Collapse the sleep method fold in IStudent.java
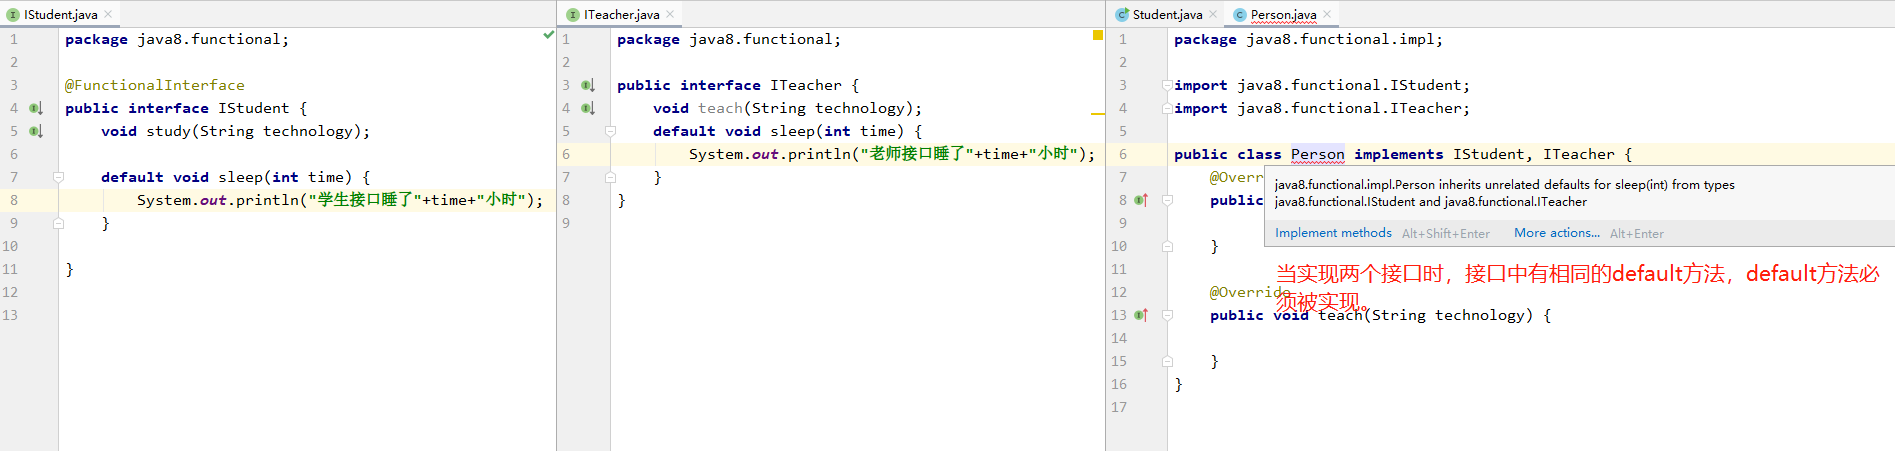This screenshot has width=1895, height=451. (x=58, y=177)
